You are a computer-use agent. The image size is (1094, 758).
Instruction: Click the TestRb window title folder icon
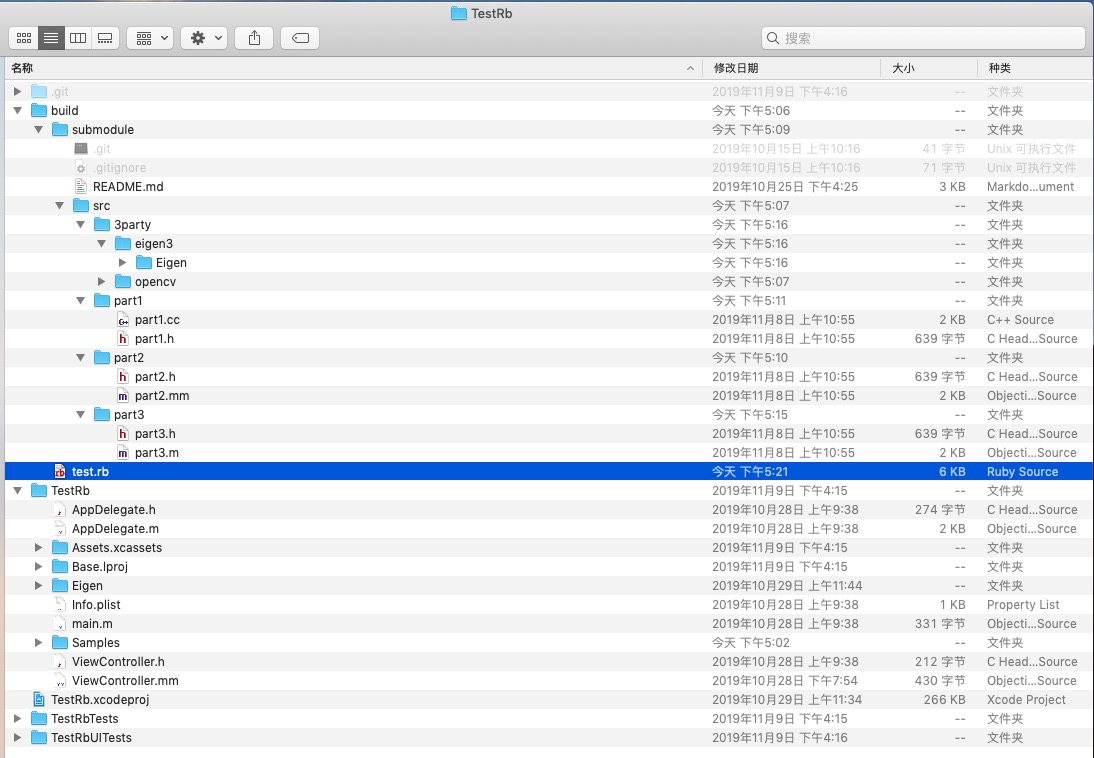click(x=458, y=13)
